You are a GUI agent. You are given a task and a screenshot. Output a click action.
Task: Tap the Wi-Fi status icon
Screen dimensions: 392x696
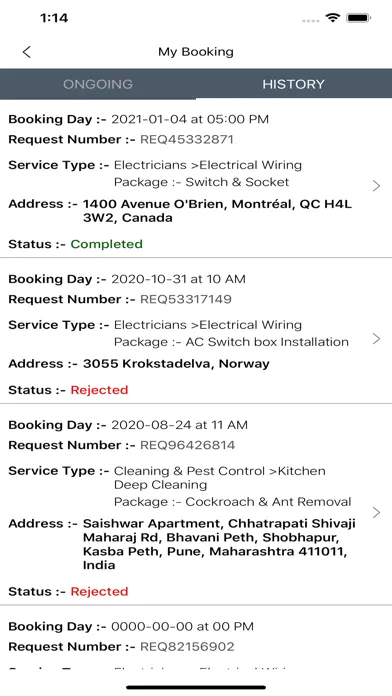coord(332,18)
